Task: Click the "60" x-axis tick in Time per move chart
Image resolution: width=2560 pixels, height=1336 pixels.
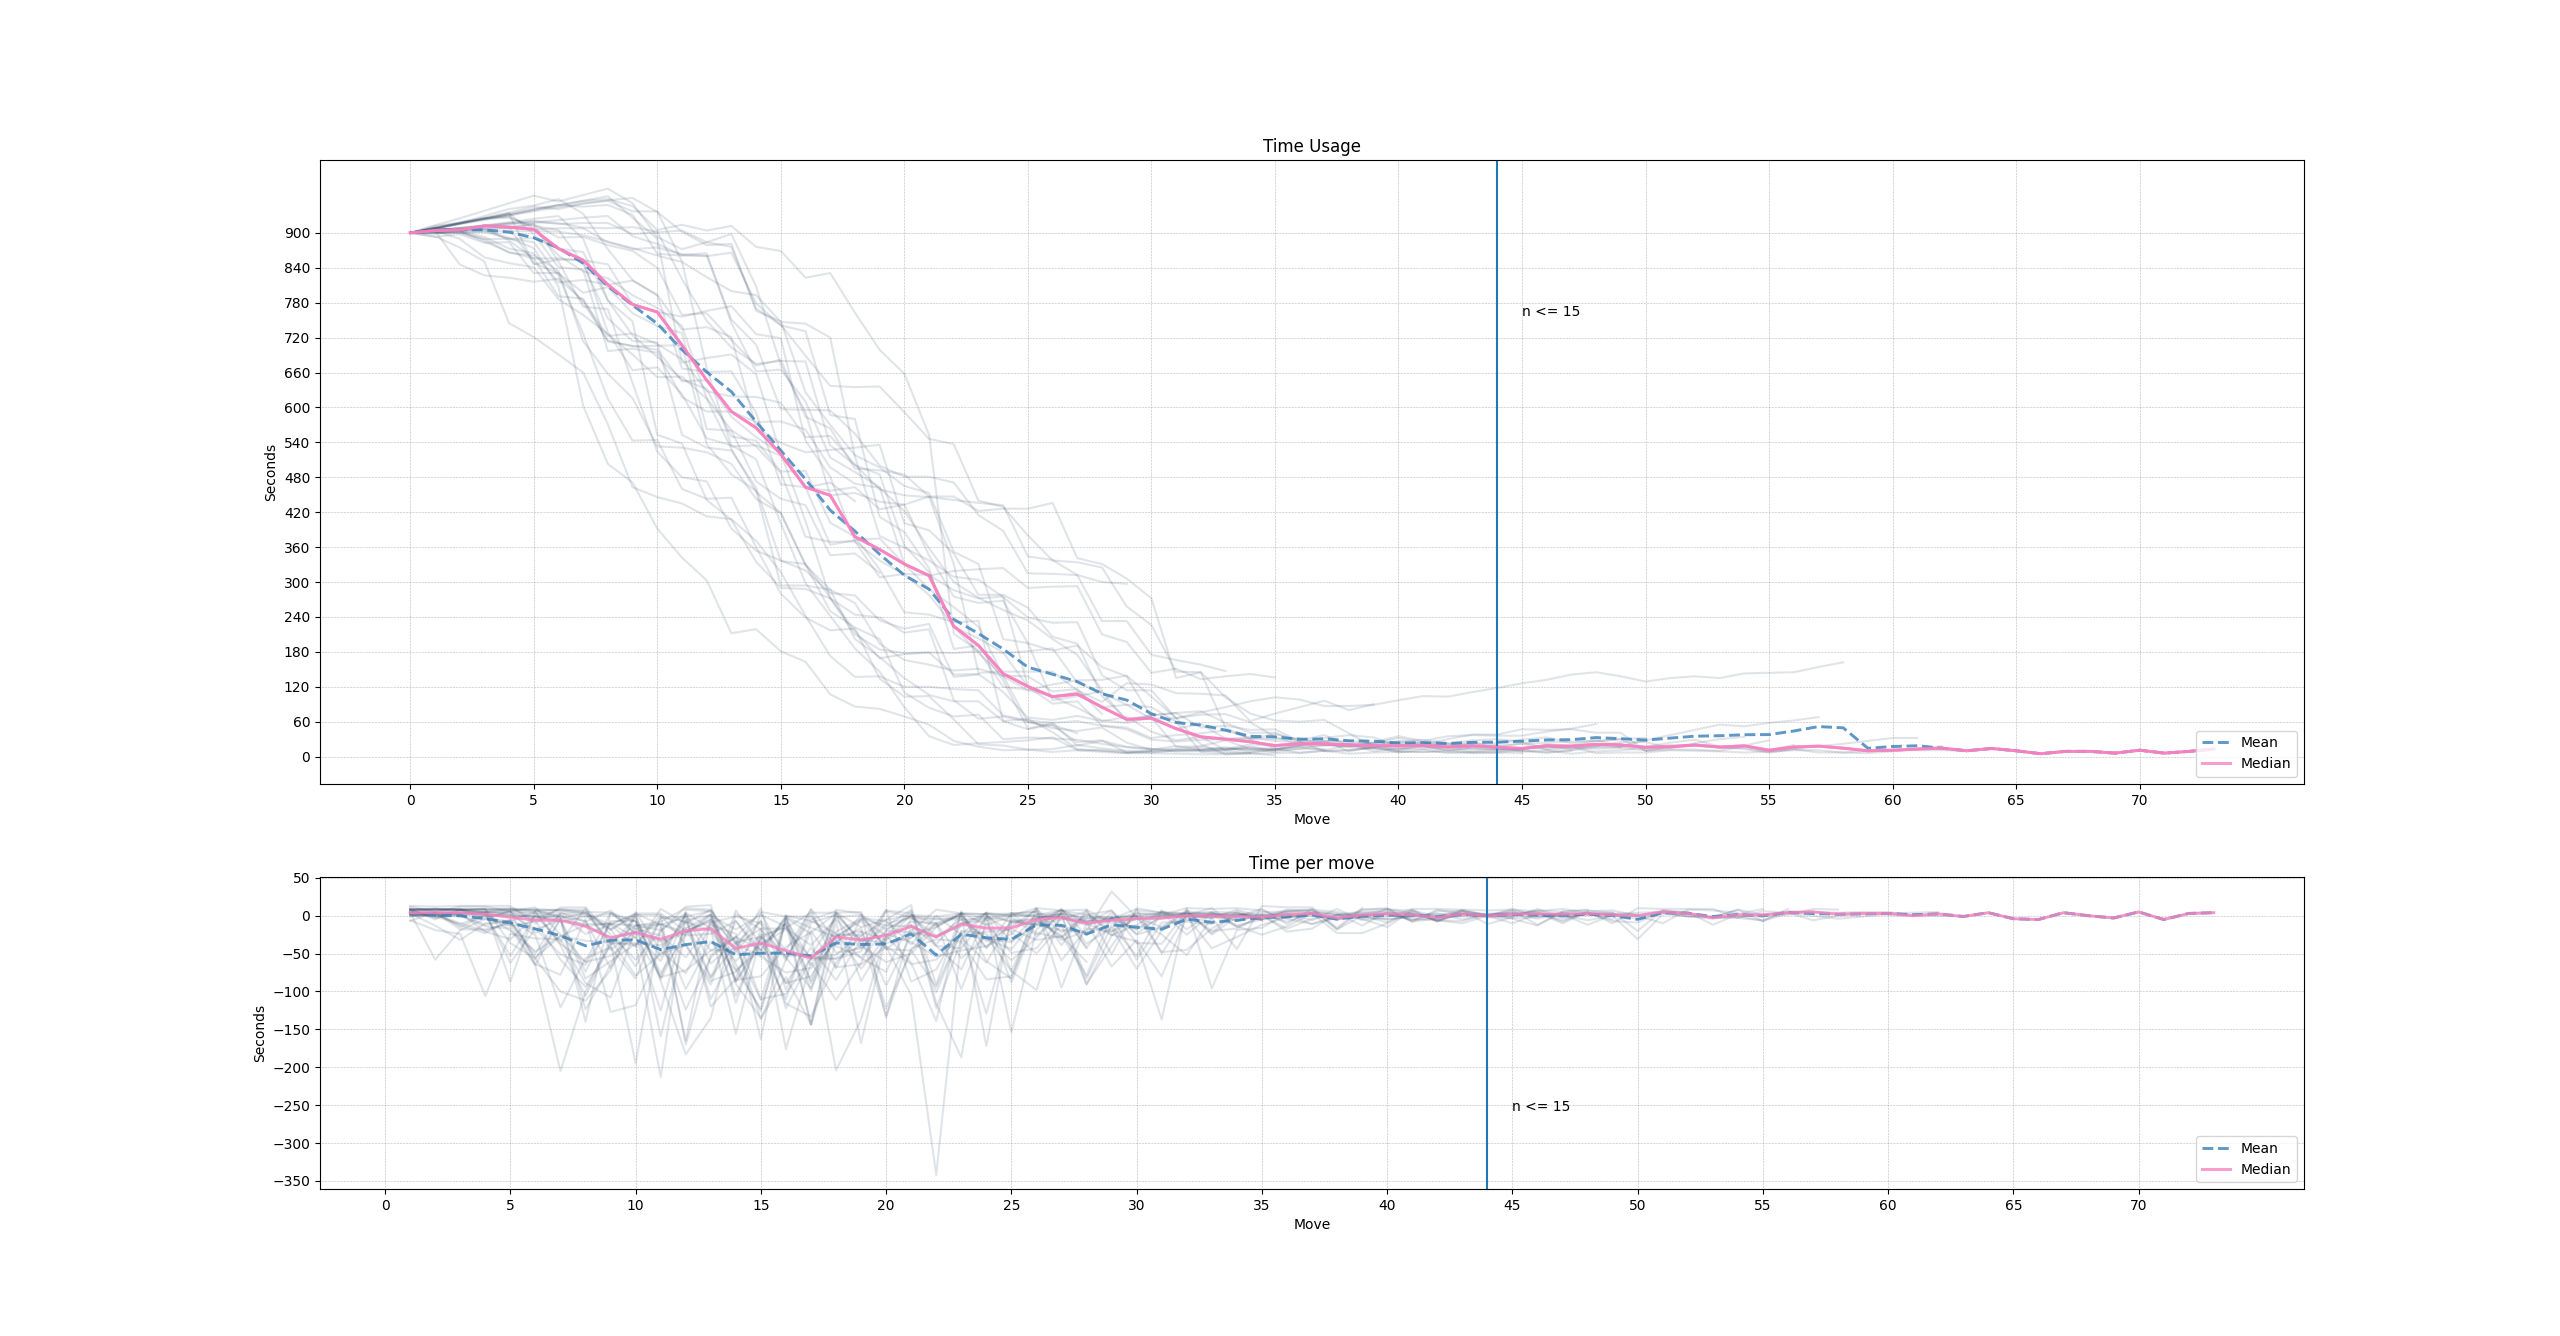Action: [x=1887, y=1205]
